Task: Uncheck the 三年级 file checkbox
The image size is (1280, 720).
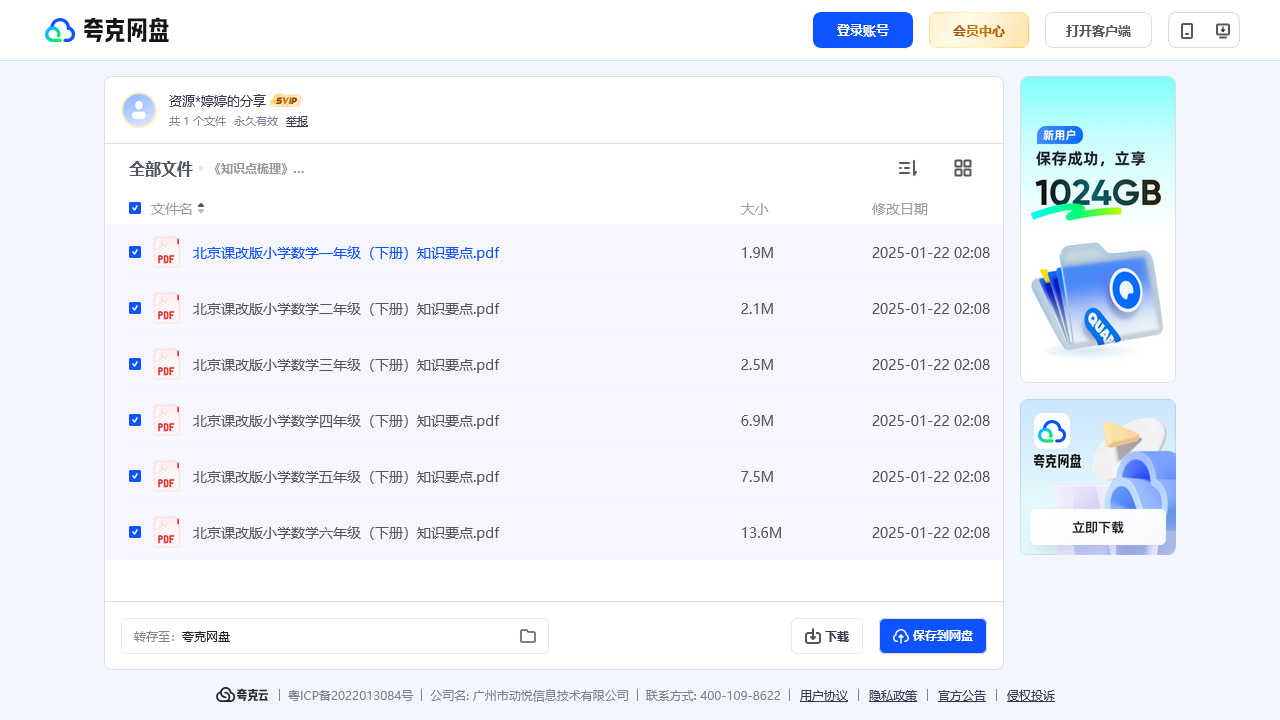Action: 135,364
